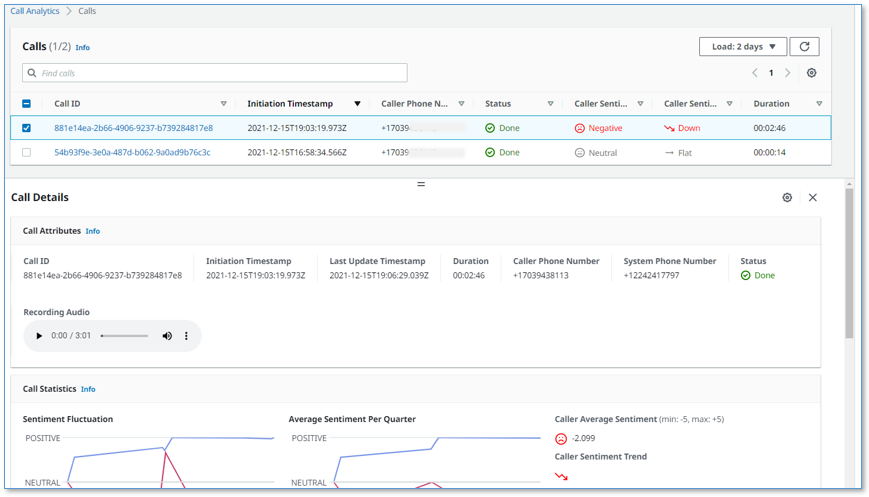
Task: Click first row Done status icon
Action: tap(490, 128)
